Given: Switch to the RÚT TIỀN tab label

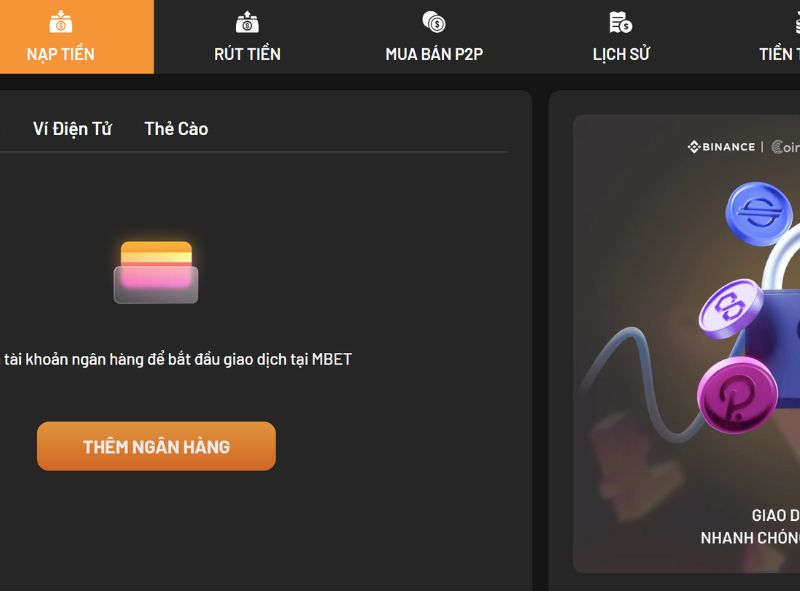Looking at the screenshot, I should click(247, 54).
